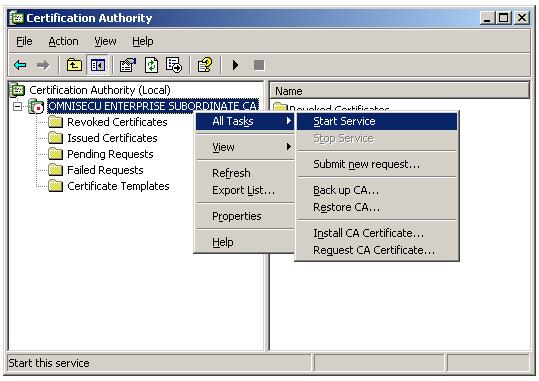Select Pending Requests in the tree
Image resolution: width=539 pixels, height=381 pixels.
(110, 154)
